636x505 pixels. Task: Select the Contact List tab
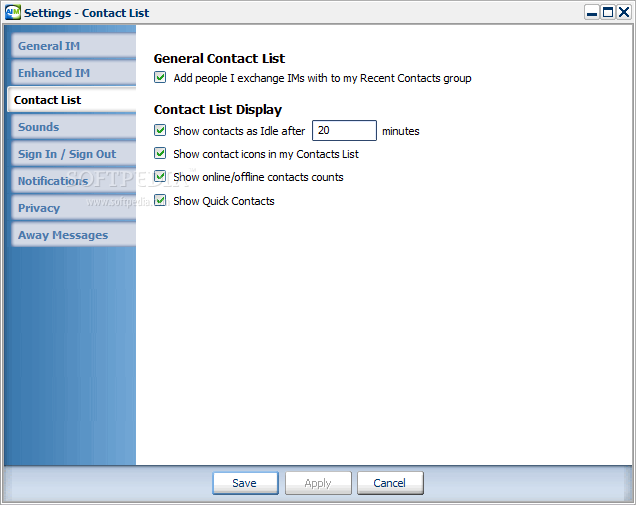pyautogui.click(x=72, y=100)
